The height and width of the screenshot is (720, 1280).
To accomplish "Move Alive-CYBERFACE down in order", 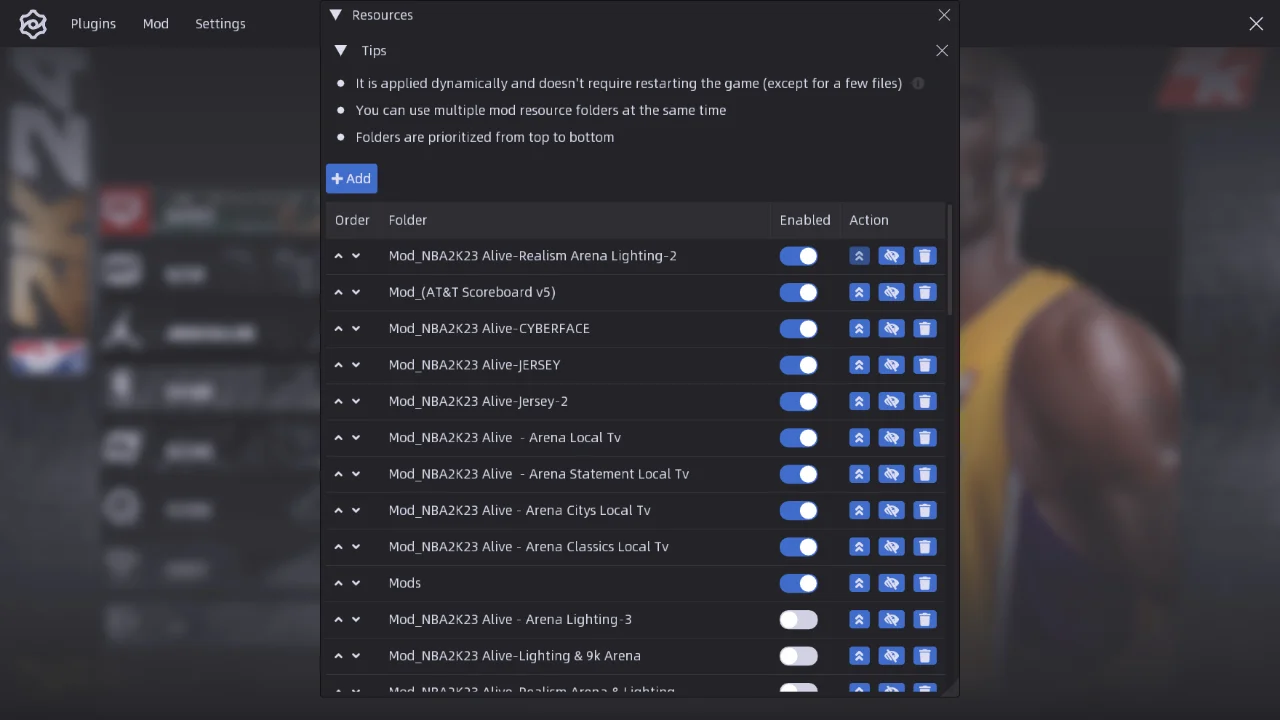I will 356,328.
